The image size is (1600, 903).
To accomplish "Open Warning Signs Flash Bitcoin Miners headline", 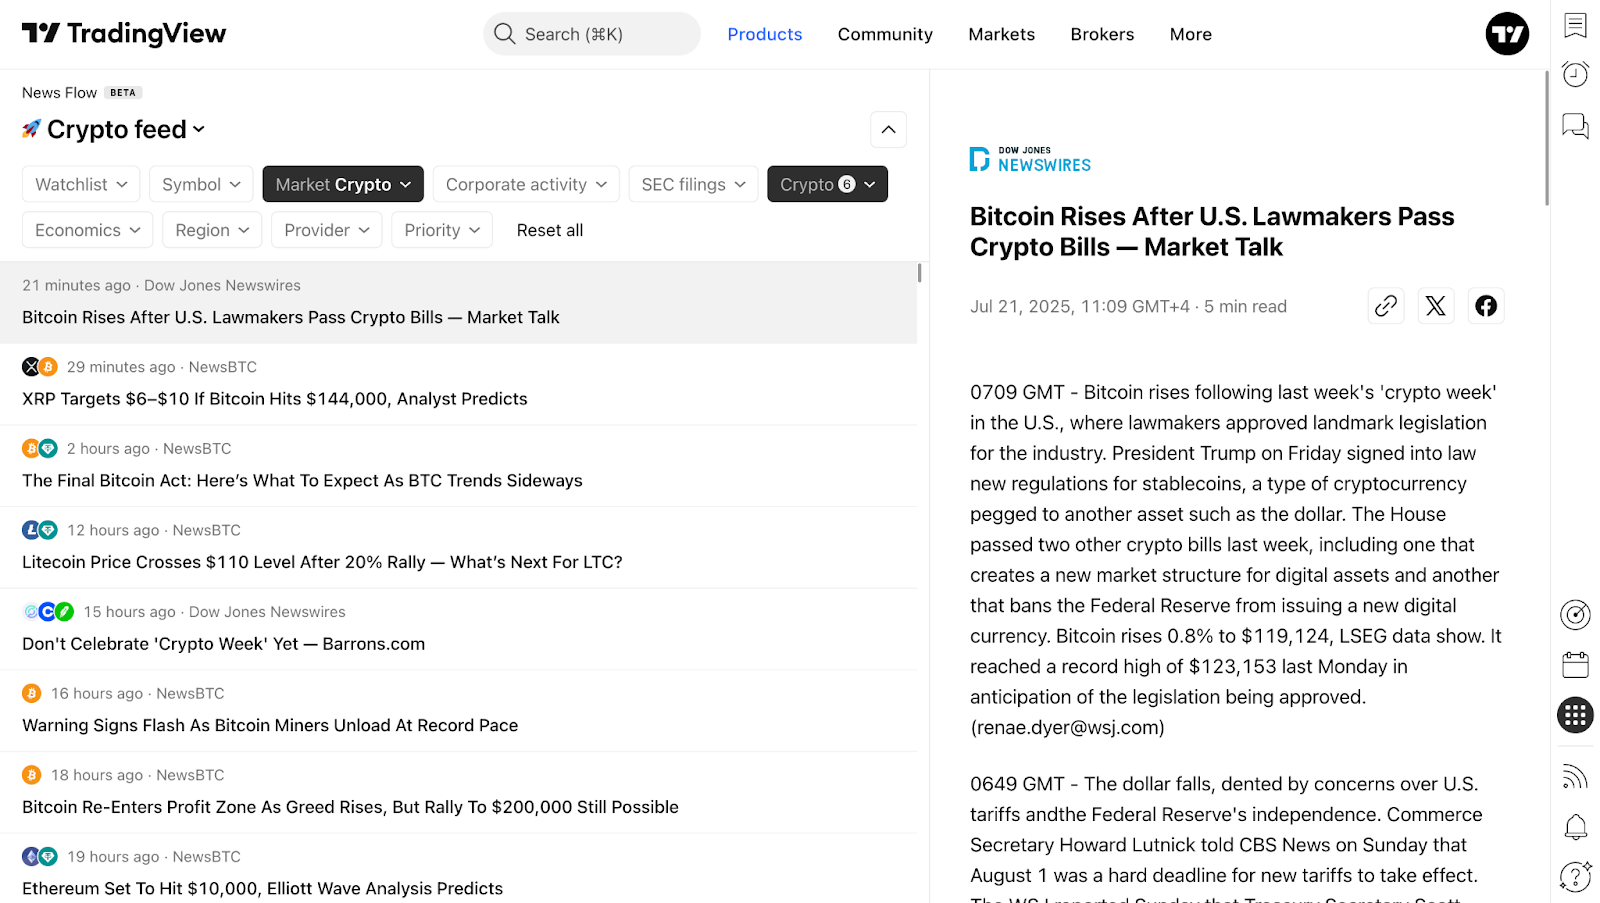I will click(270, 726).
